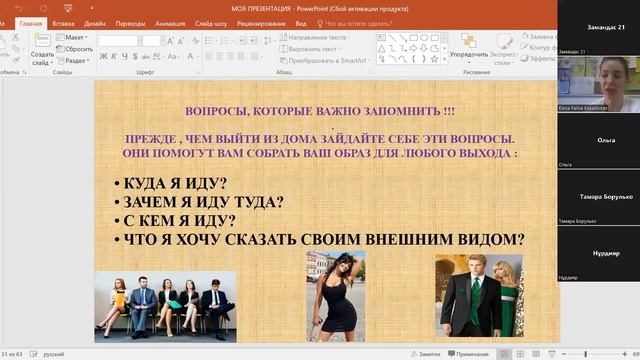Toggle strikethrough formatting

click(146, 56)
